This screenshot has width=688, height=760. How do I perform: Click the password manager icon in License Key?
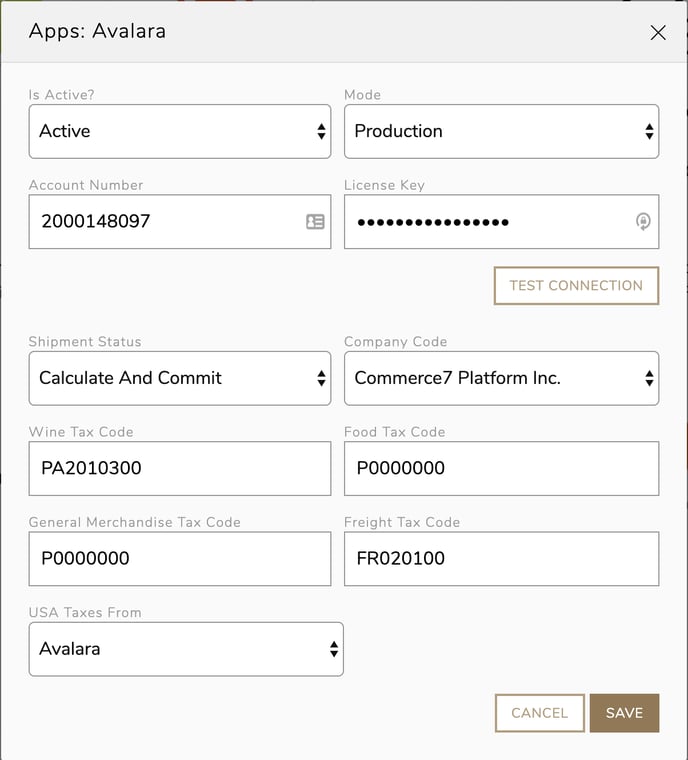tap(643, 222)
